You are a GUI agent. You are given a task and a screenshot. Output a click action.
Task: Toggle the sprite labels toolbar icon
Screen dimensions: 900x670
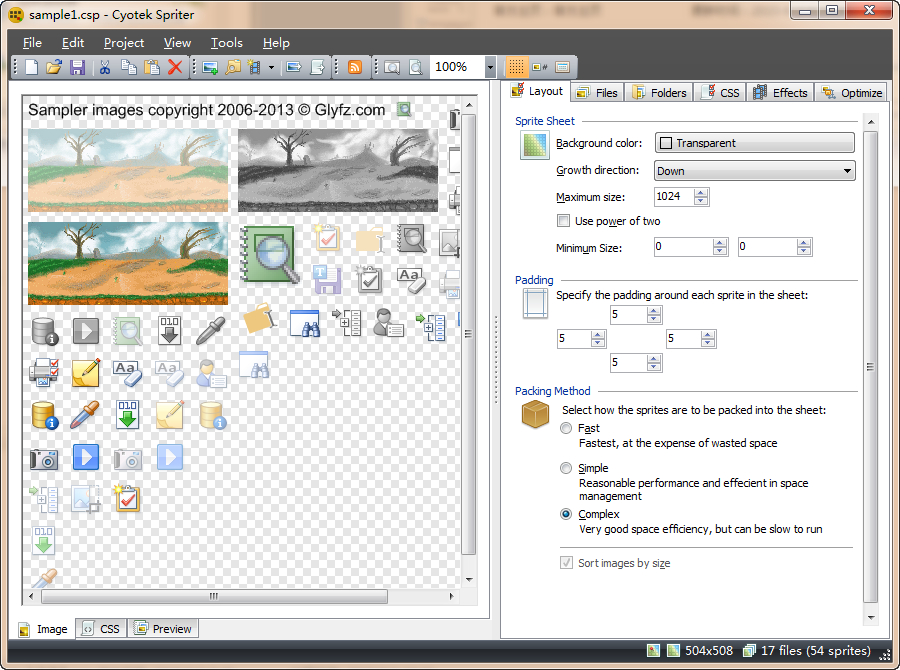coord(540,67)
